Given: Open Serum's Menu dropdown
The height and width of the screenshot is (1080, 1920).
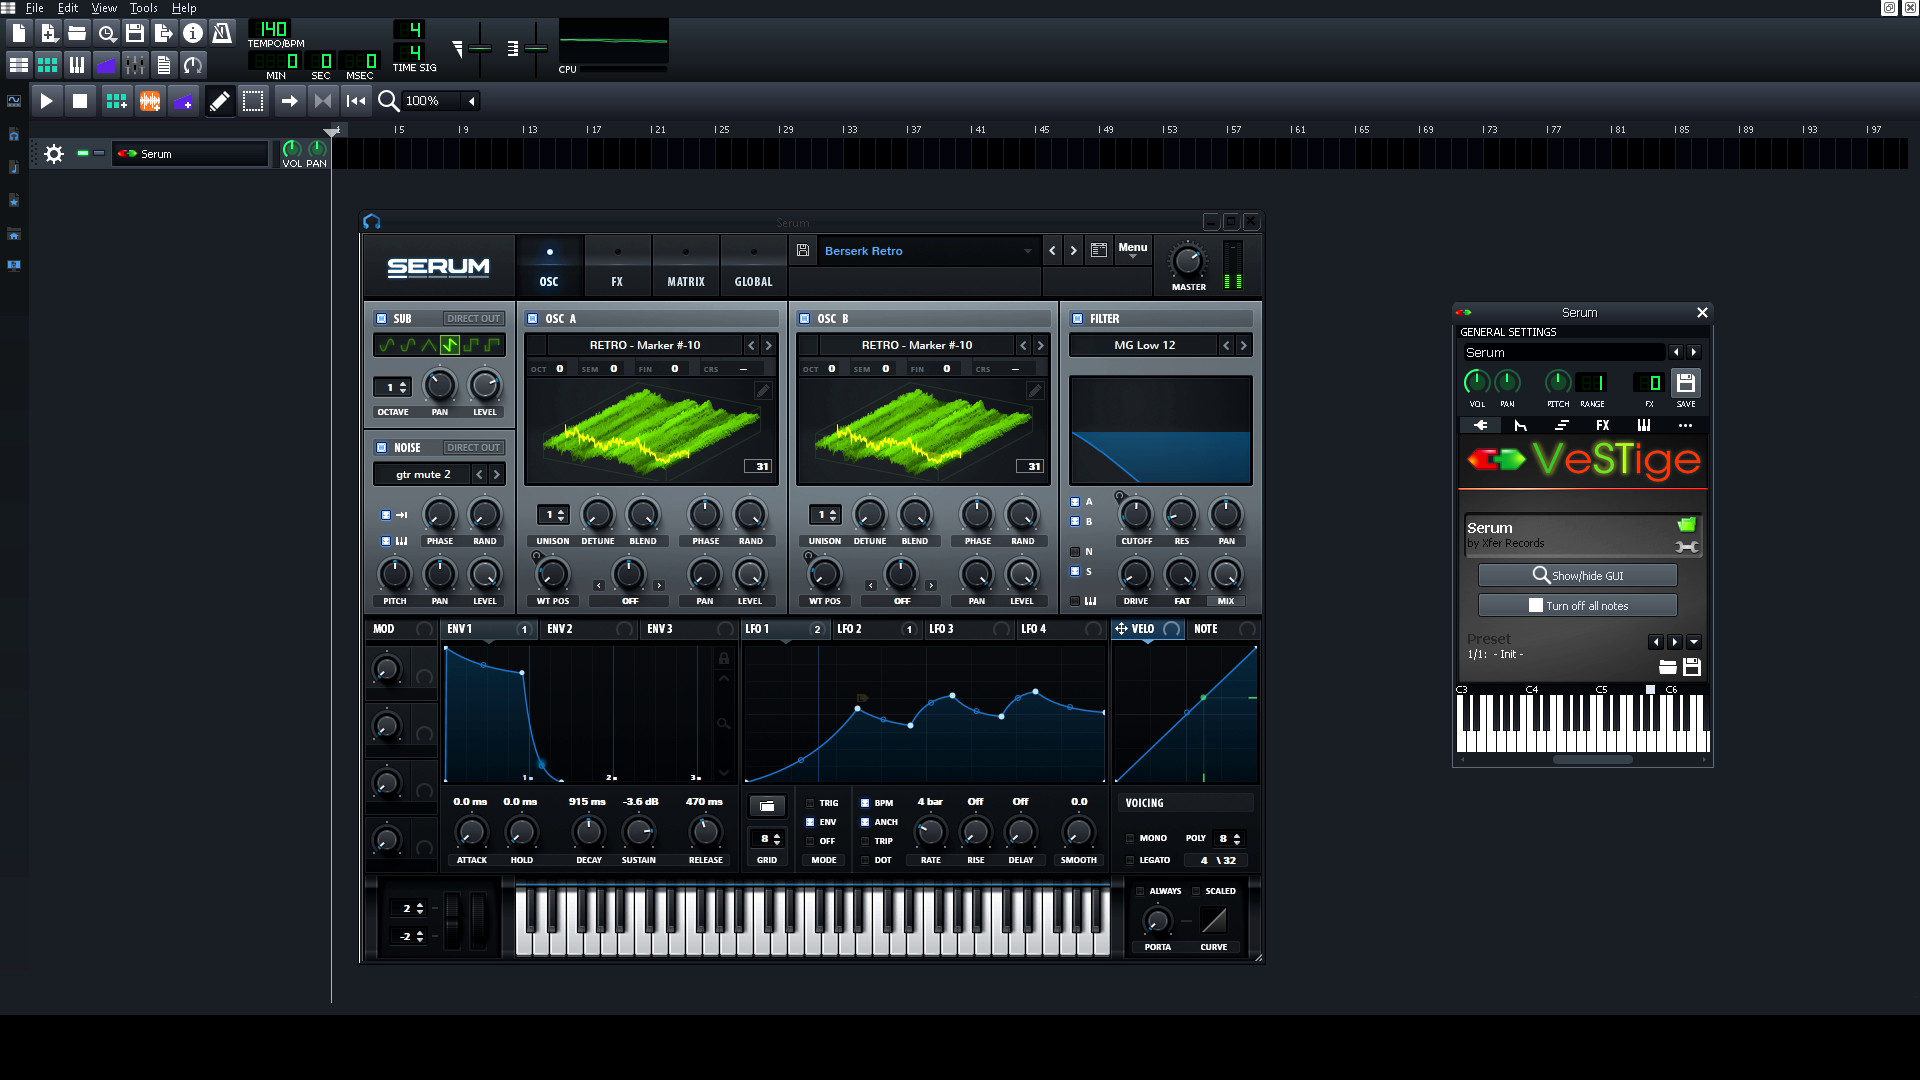Looking at the screenshot, I should (x=1133, y=250).
